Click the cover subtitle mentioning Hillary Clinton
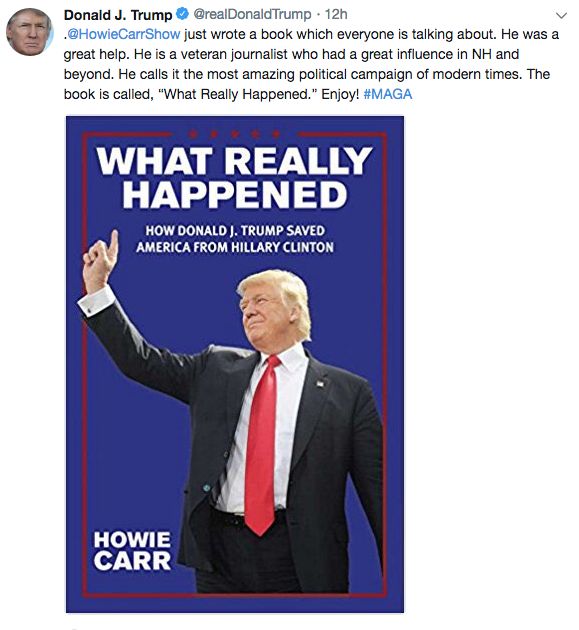The image size is (579, 630). click(x=235, y=239)
